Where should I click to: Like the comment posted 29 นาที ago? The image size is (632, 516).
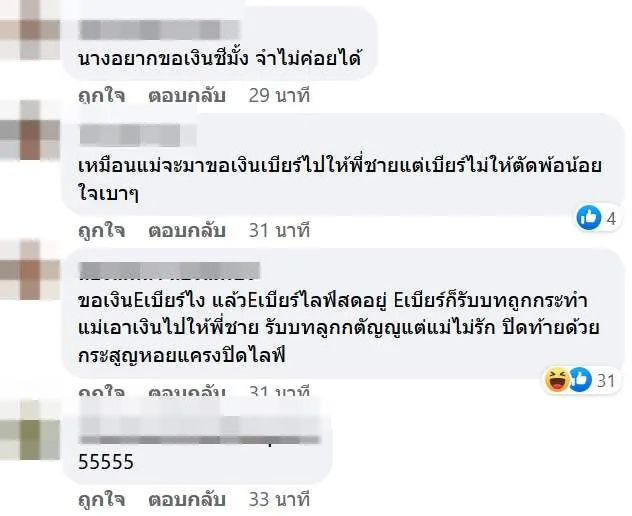[x=102, y=96]
